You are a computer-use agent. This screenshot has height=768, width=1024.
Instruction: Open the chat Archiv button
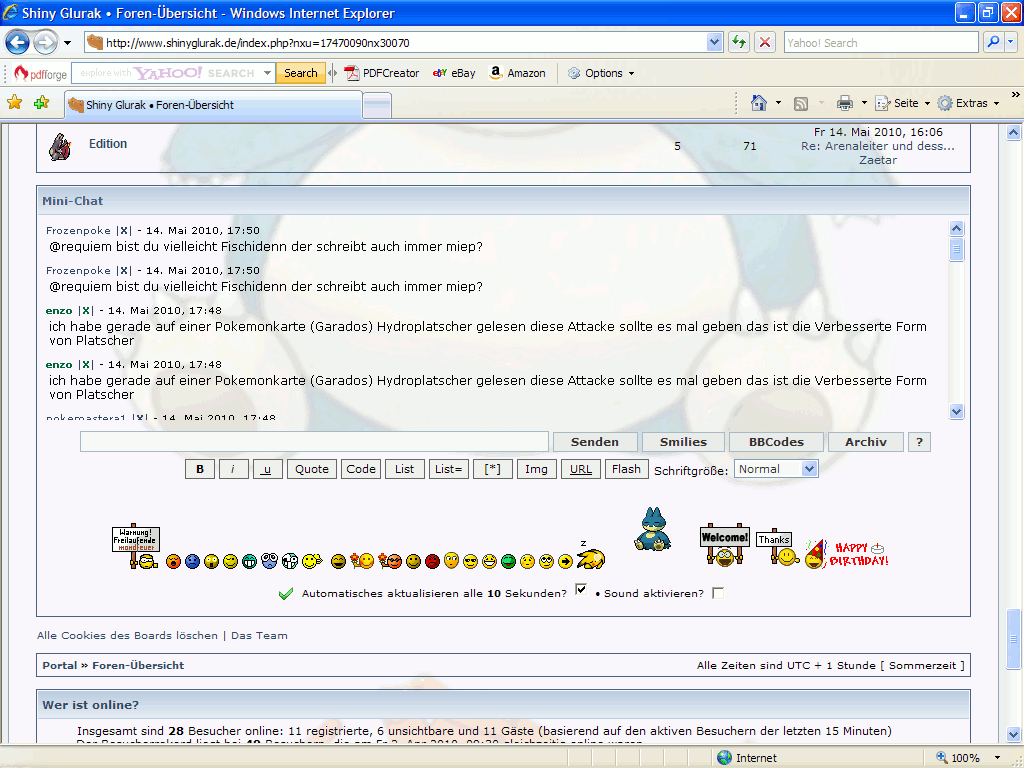tap(865, 442)
